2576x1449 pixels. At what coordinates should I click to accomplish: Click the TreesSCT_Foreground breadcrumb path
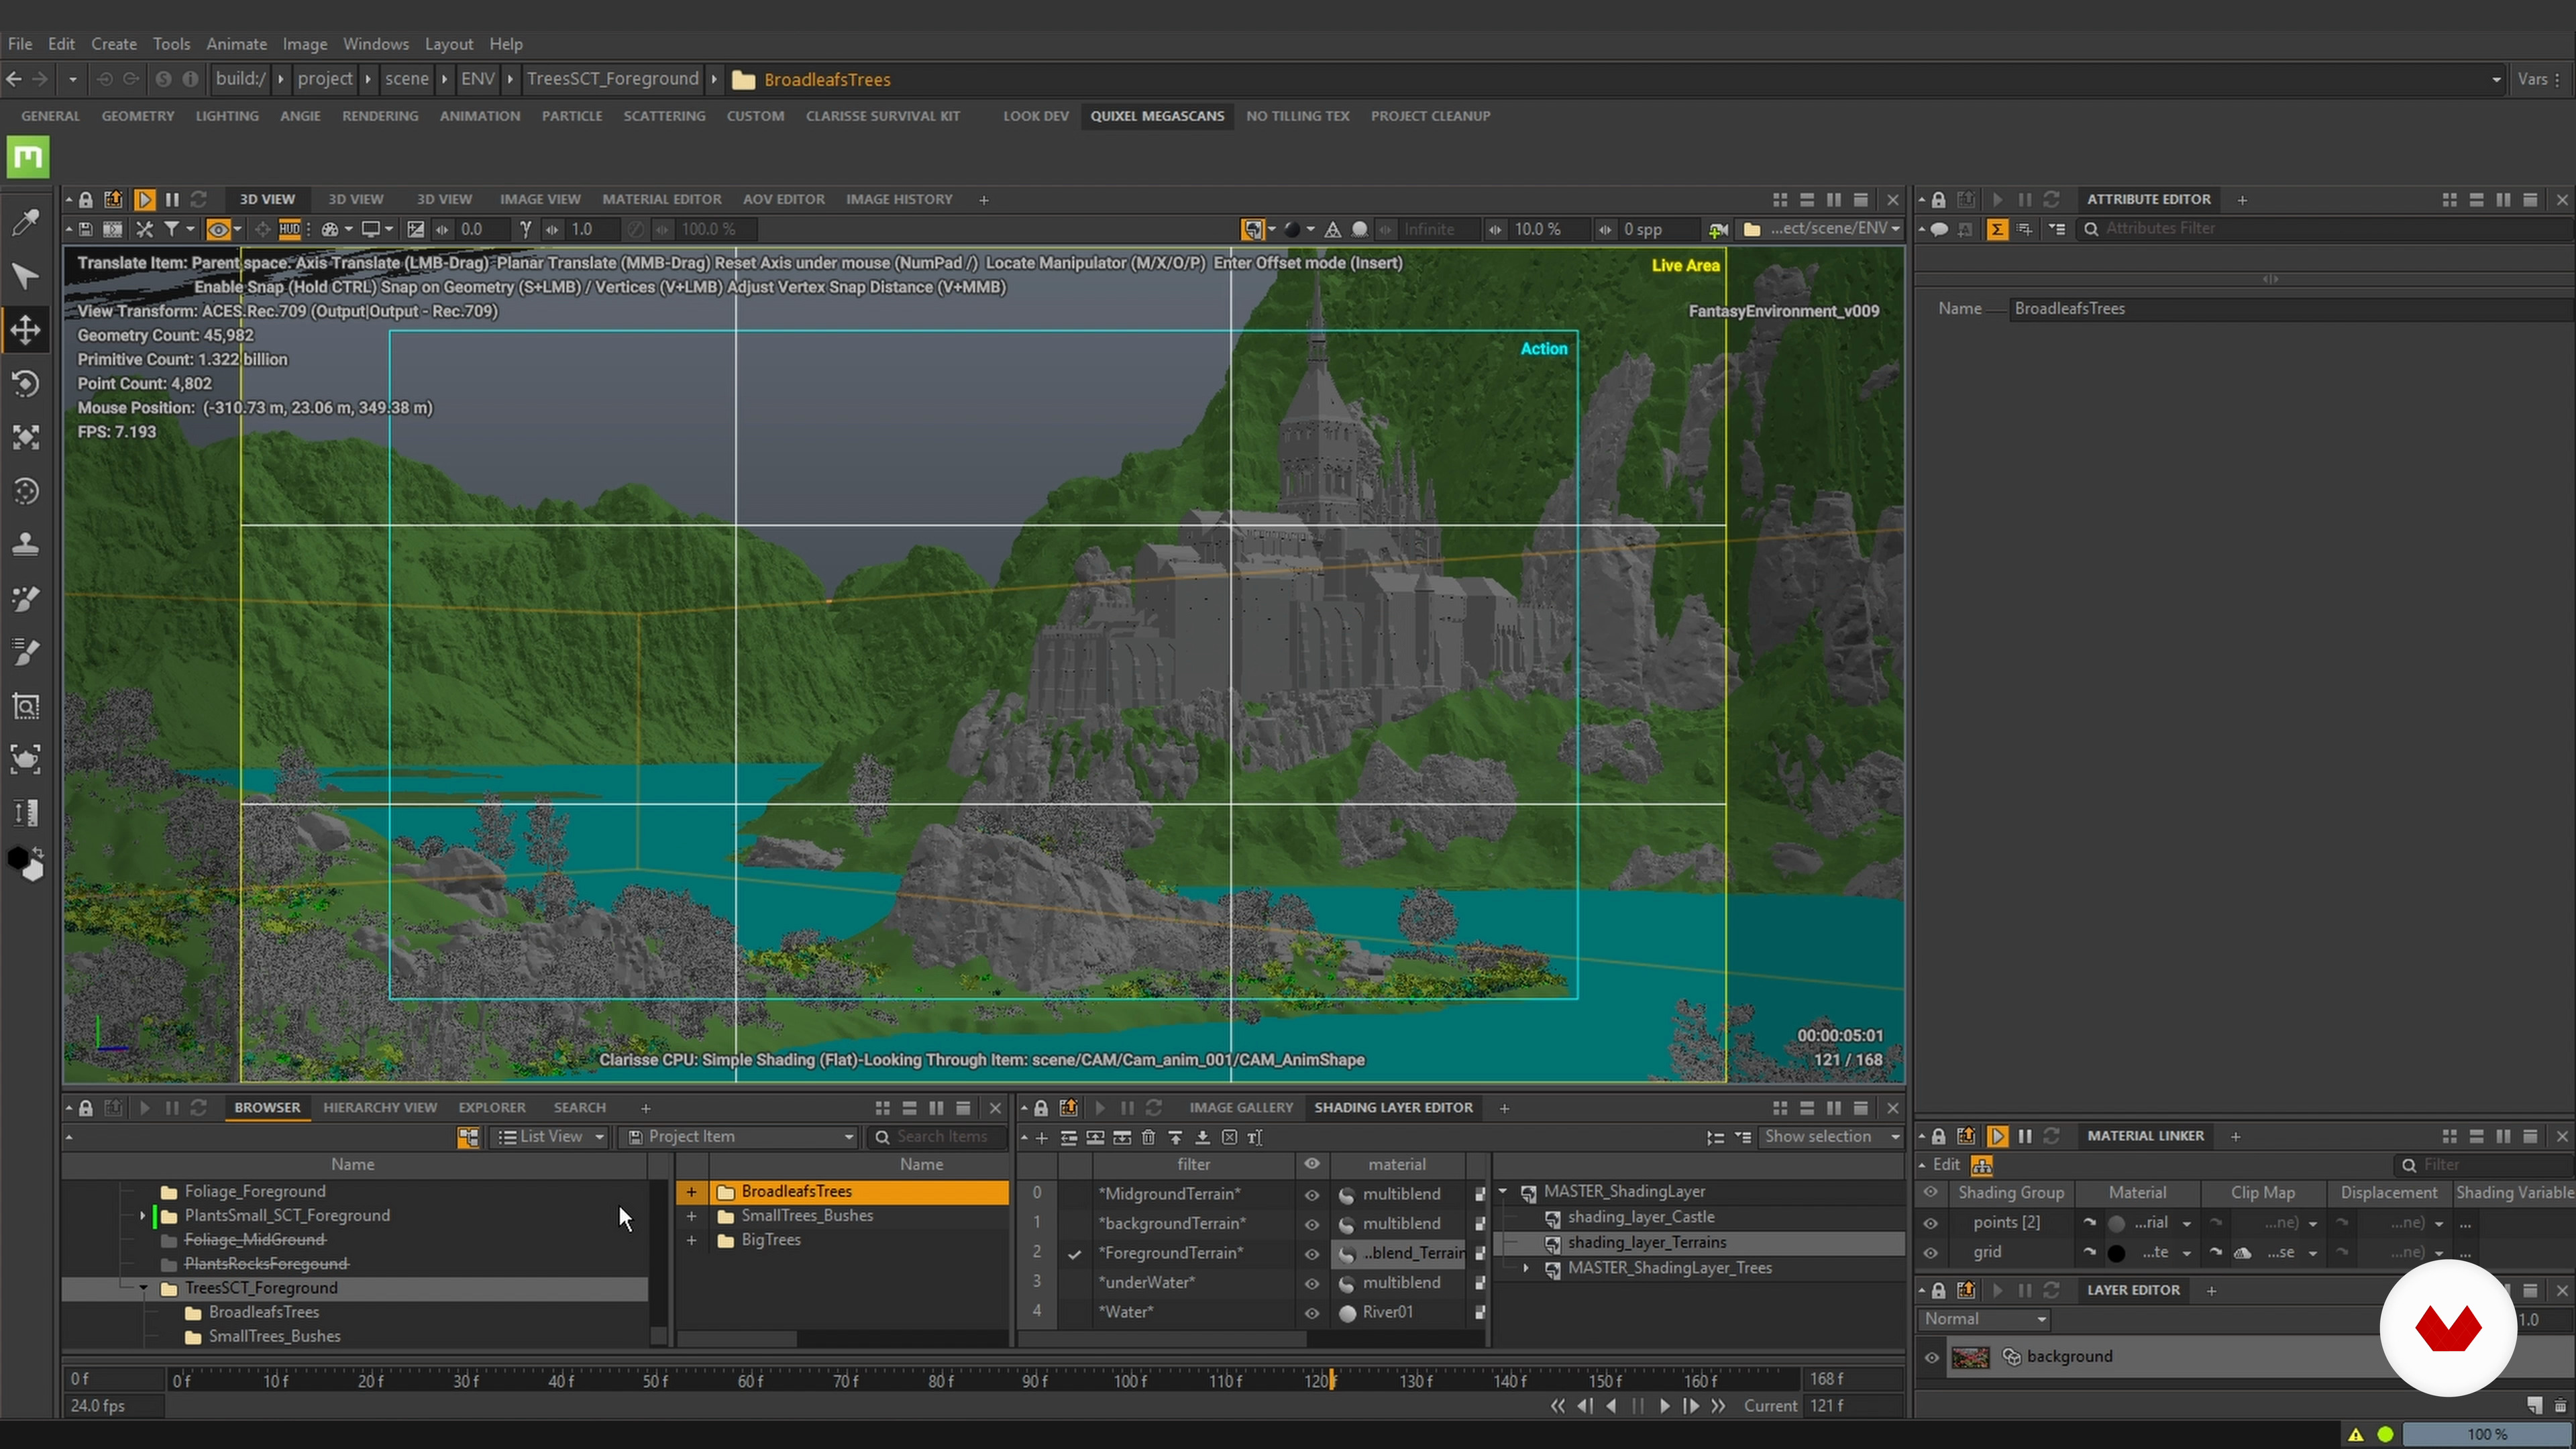pos(612,79)
